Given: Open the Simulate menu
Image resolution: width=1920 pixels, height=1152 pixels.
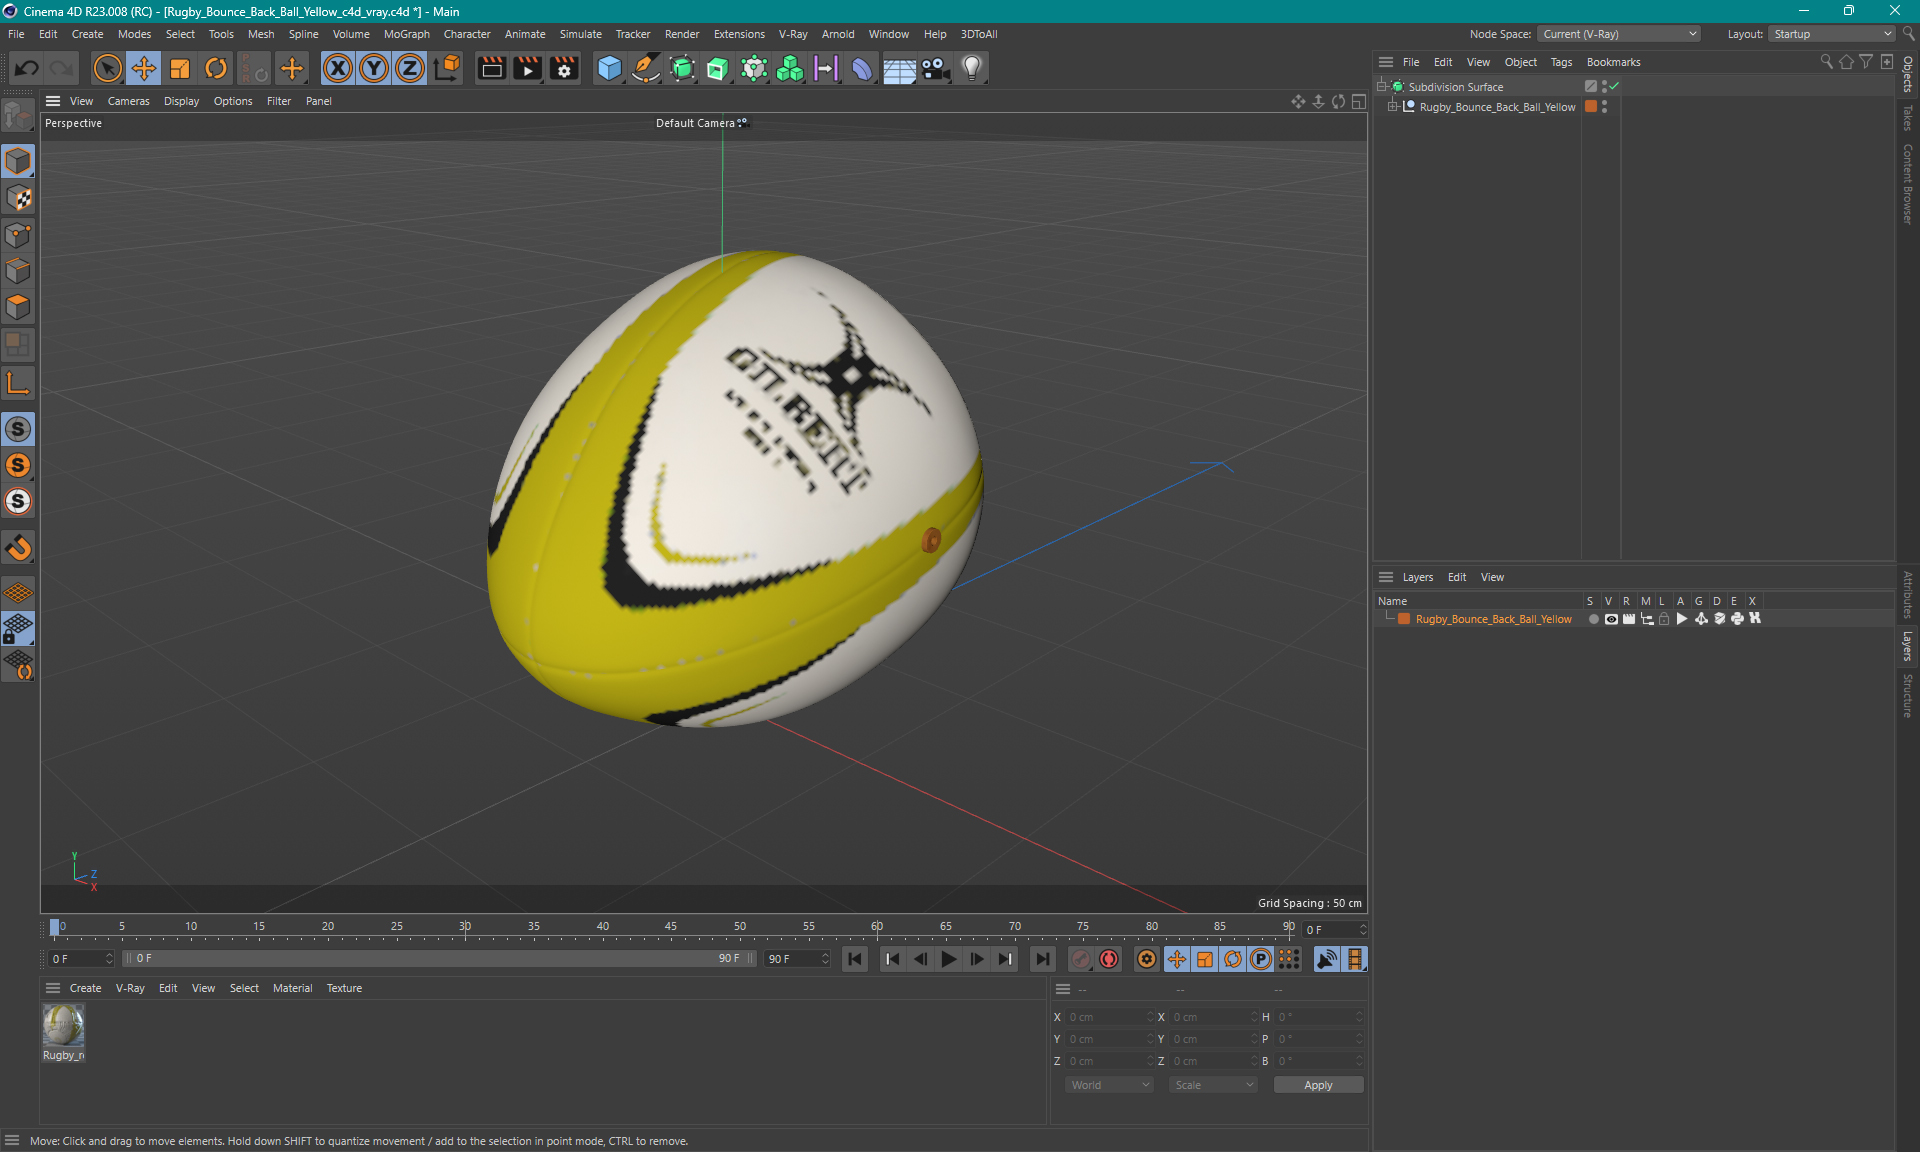Looking at the screenshot, I should 580,34.
